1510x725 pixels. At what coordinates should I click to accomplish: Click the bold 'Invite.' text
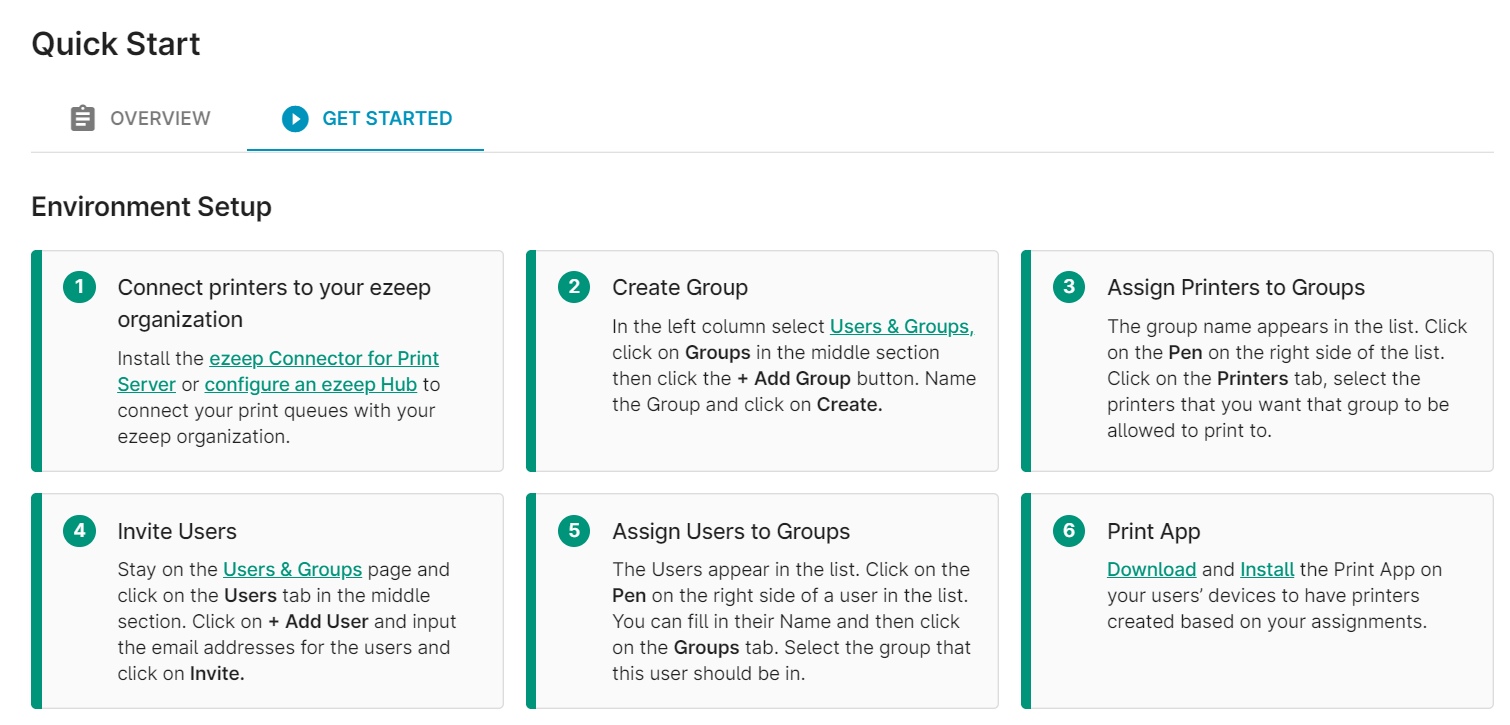(217, 673)
